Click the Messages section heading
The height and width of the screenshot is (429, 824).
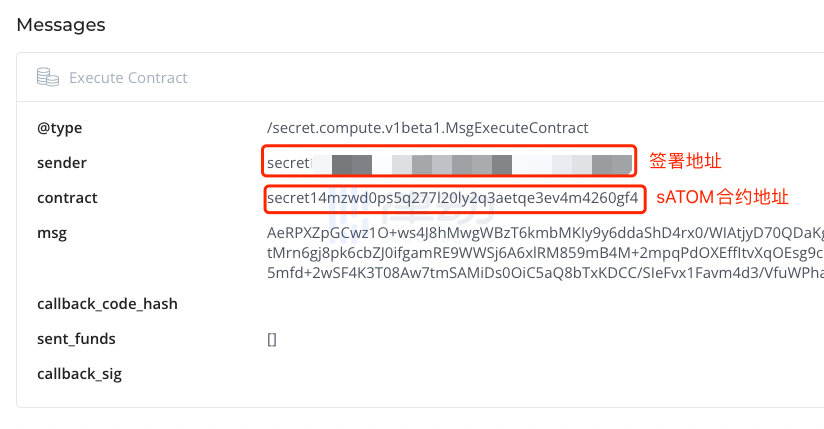[61, 24]
